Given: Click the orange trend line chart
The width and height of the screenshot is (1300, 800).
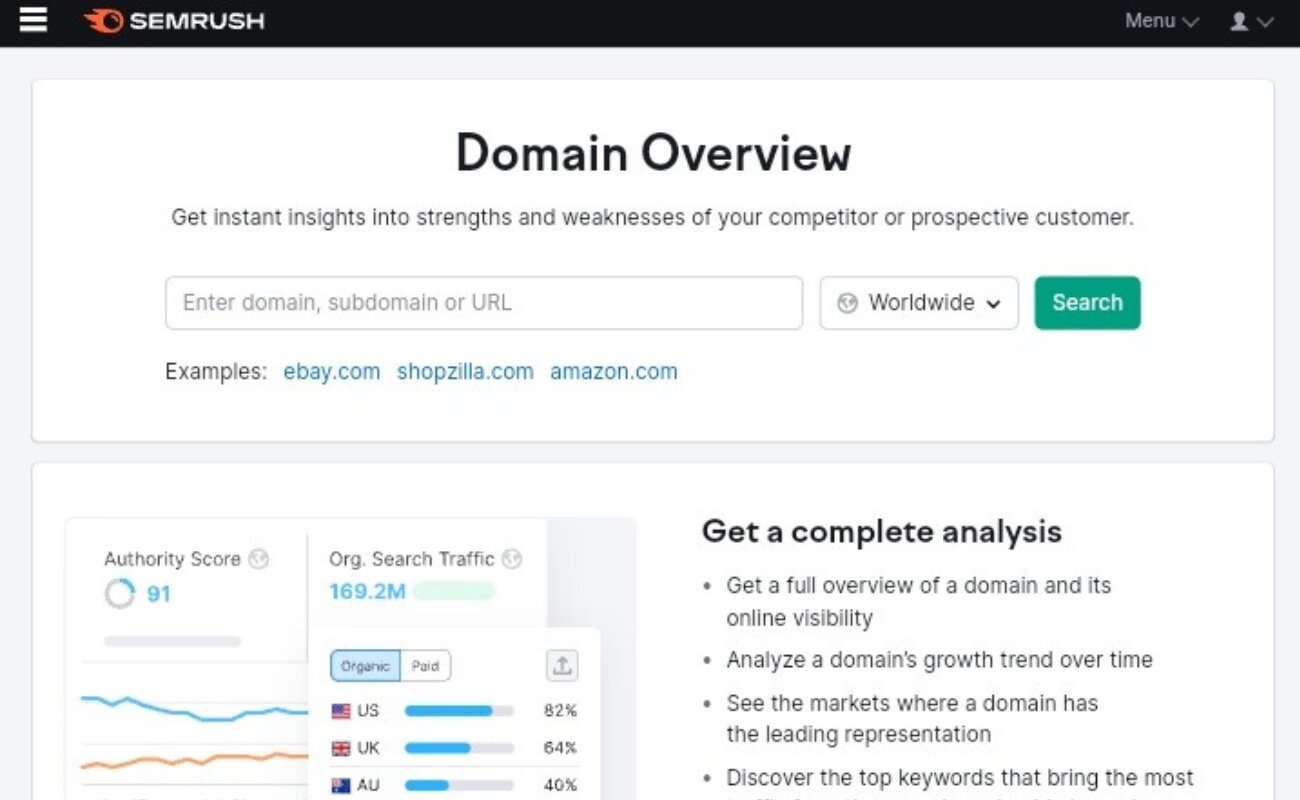Looking at the screenshot, I should (x=194, y=761).
